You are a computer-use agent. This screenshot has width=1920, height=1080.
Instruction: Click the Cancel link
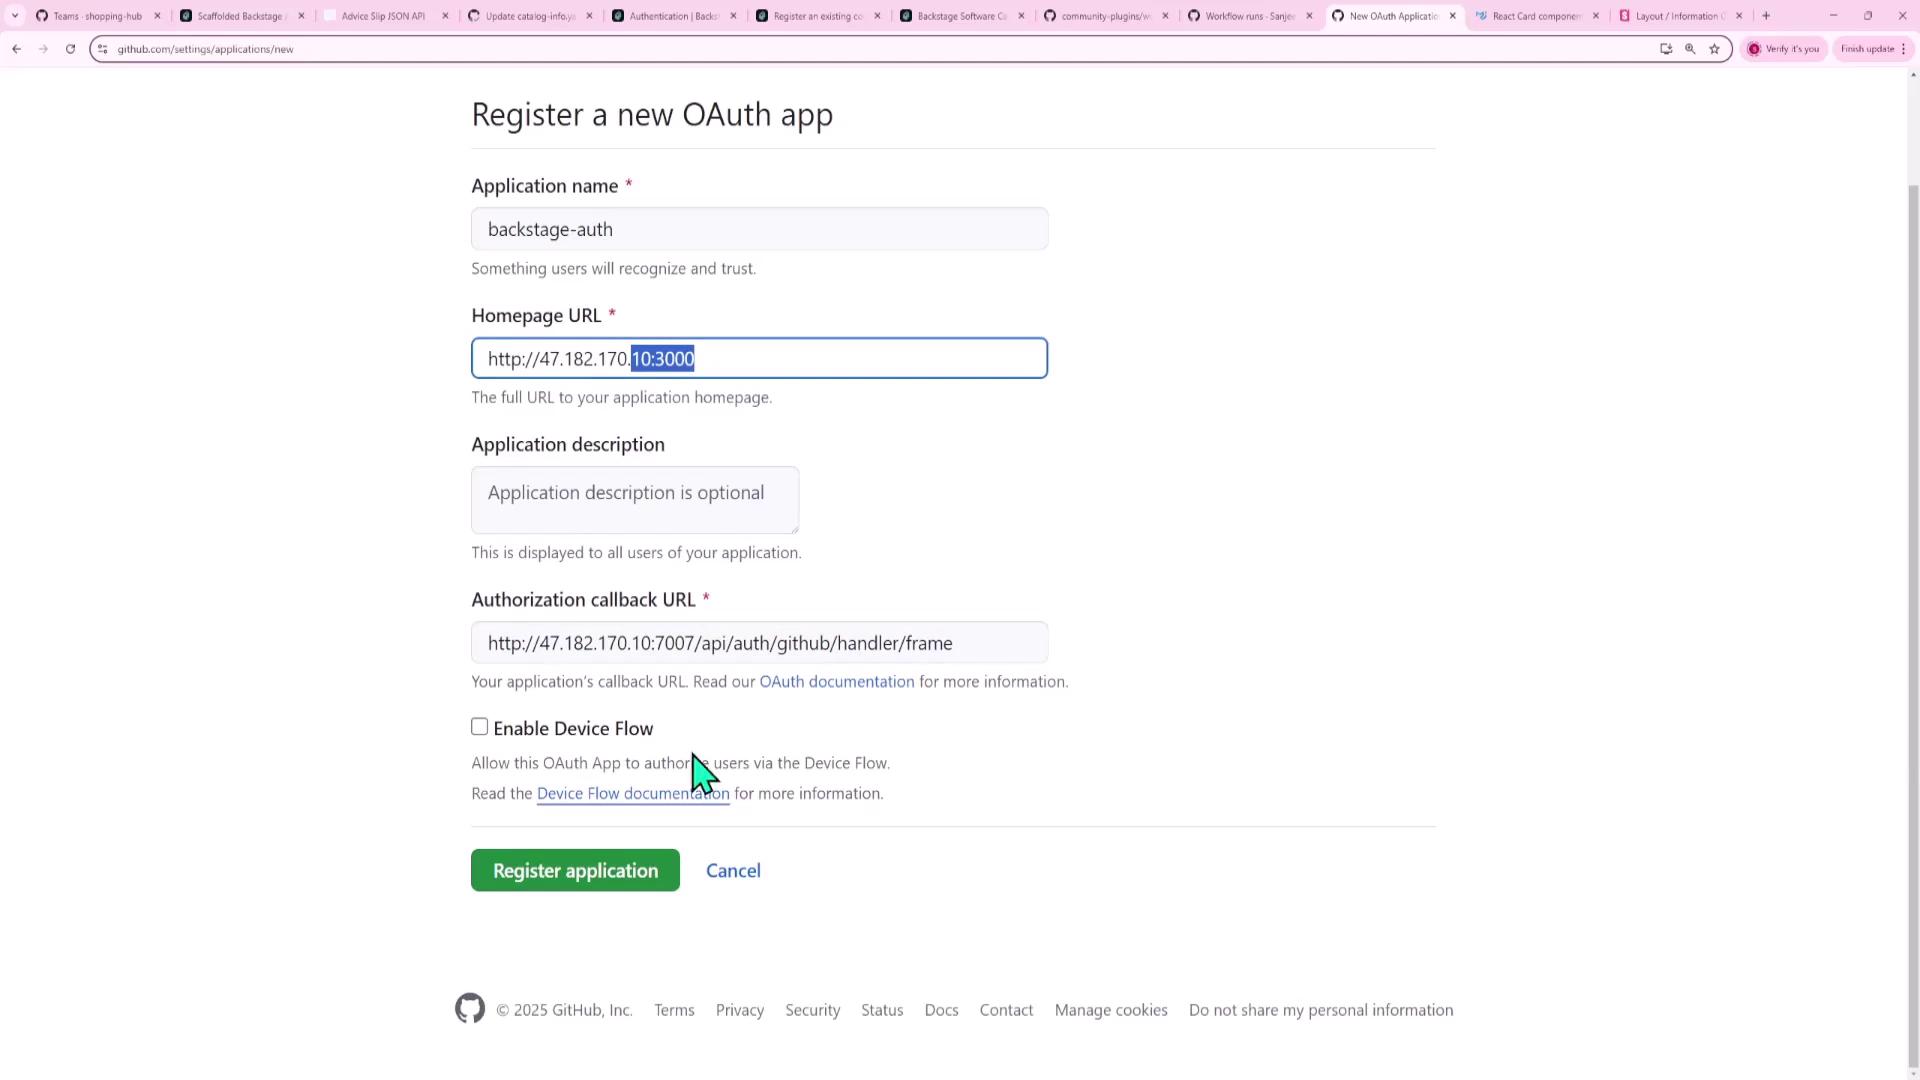point(733,871)
